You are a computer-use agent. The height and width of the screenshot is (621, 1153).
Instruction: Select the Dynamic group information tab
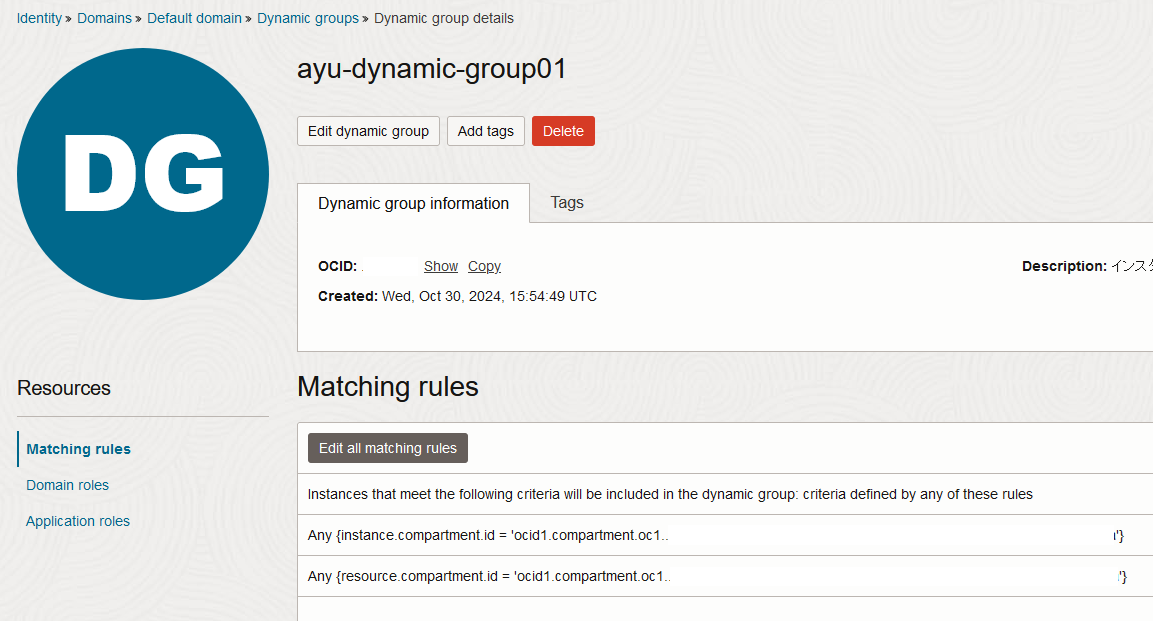click(413, 202)
